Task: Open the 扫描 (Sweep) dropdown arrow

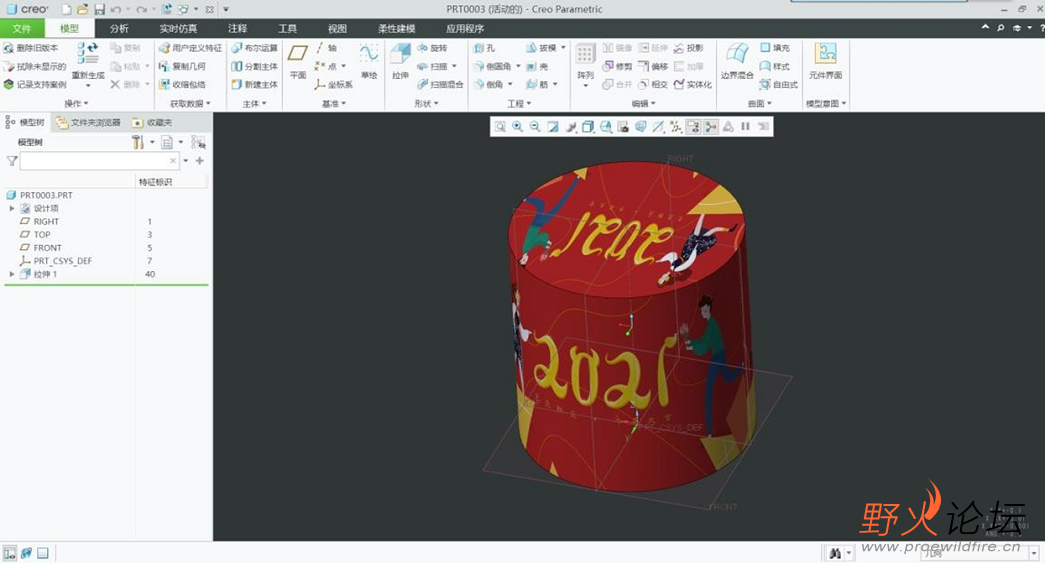Action: click(x=455, y=67)
